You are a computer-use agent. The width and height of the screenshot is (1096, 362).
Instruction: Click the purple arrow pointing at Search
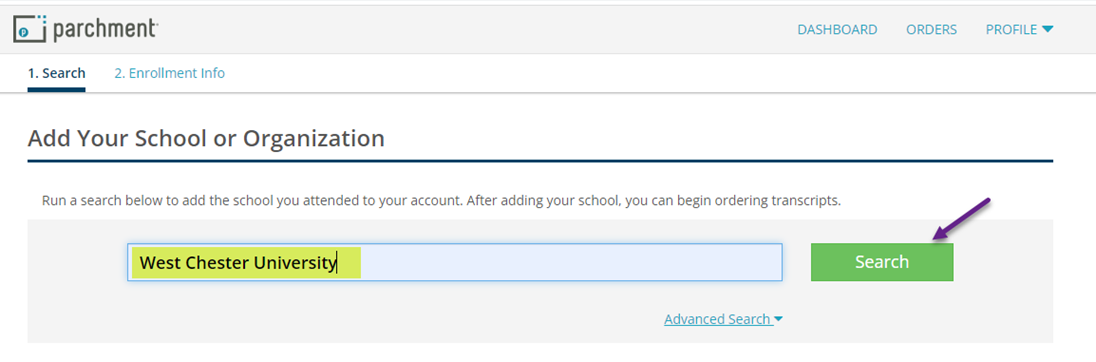coord(961,221)
